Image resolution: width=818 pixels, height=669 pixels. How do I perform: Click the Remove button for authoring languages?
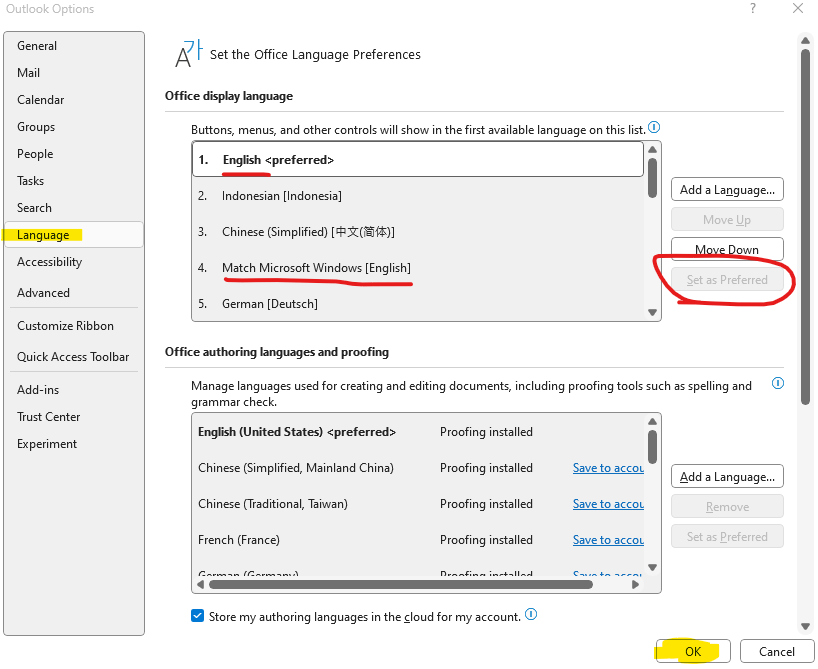[727, 506]
